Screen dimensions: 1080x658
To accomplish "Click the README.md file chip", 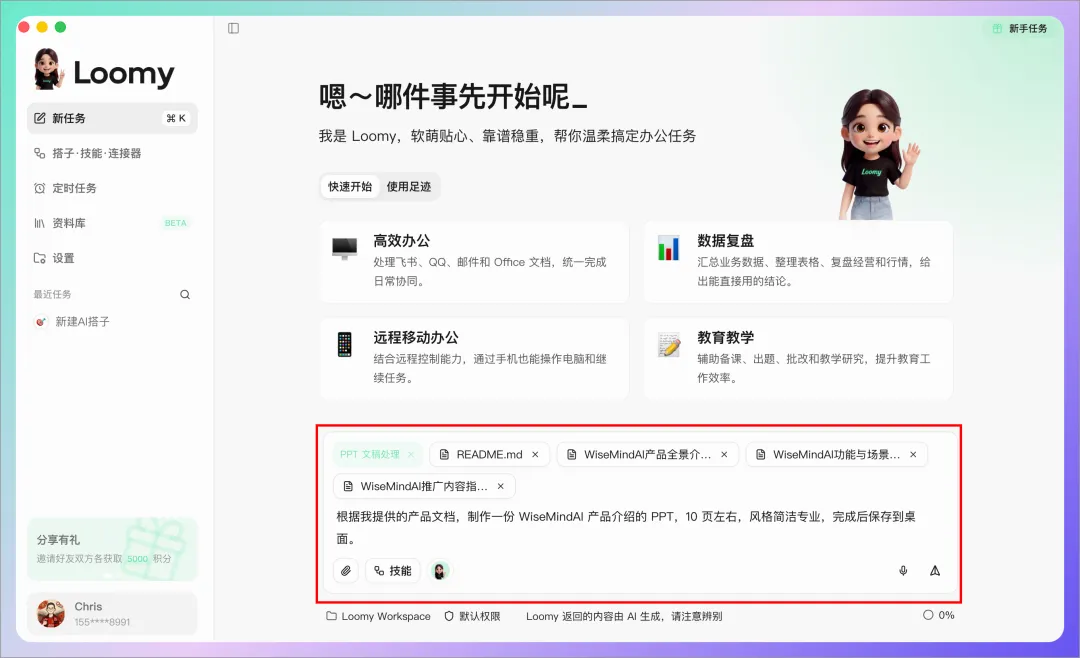I will click(x=489, y=455).
